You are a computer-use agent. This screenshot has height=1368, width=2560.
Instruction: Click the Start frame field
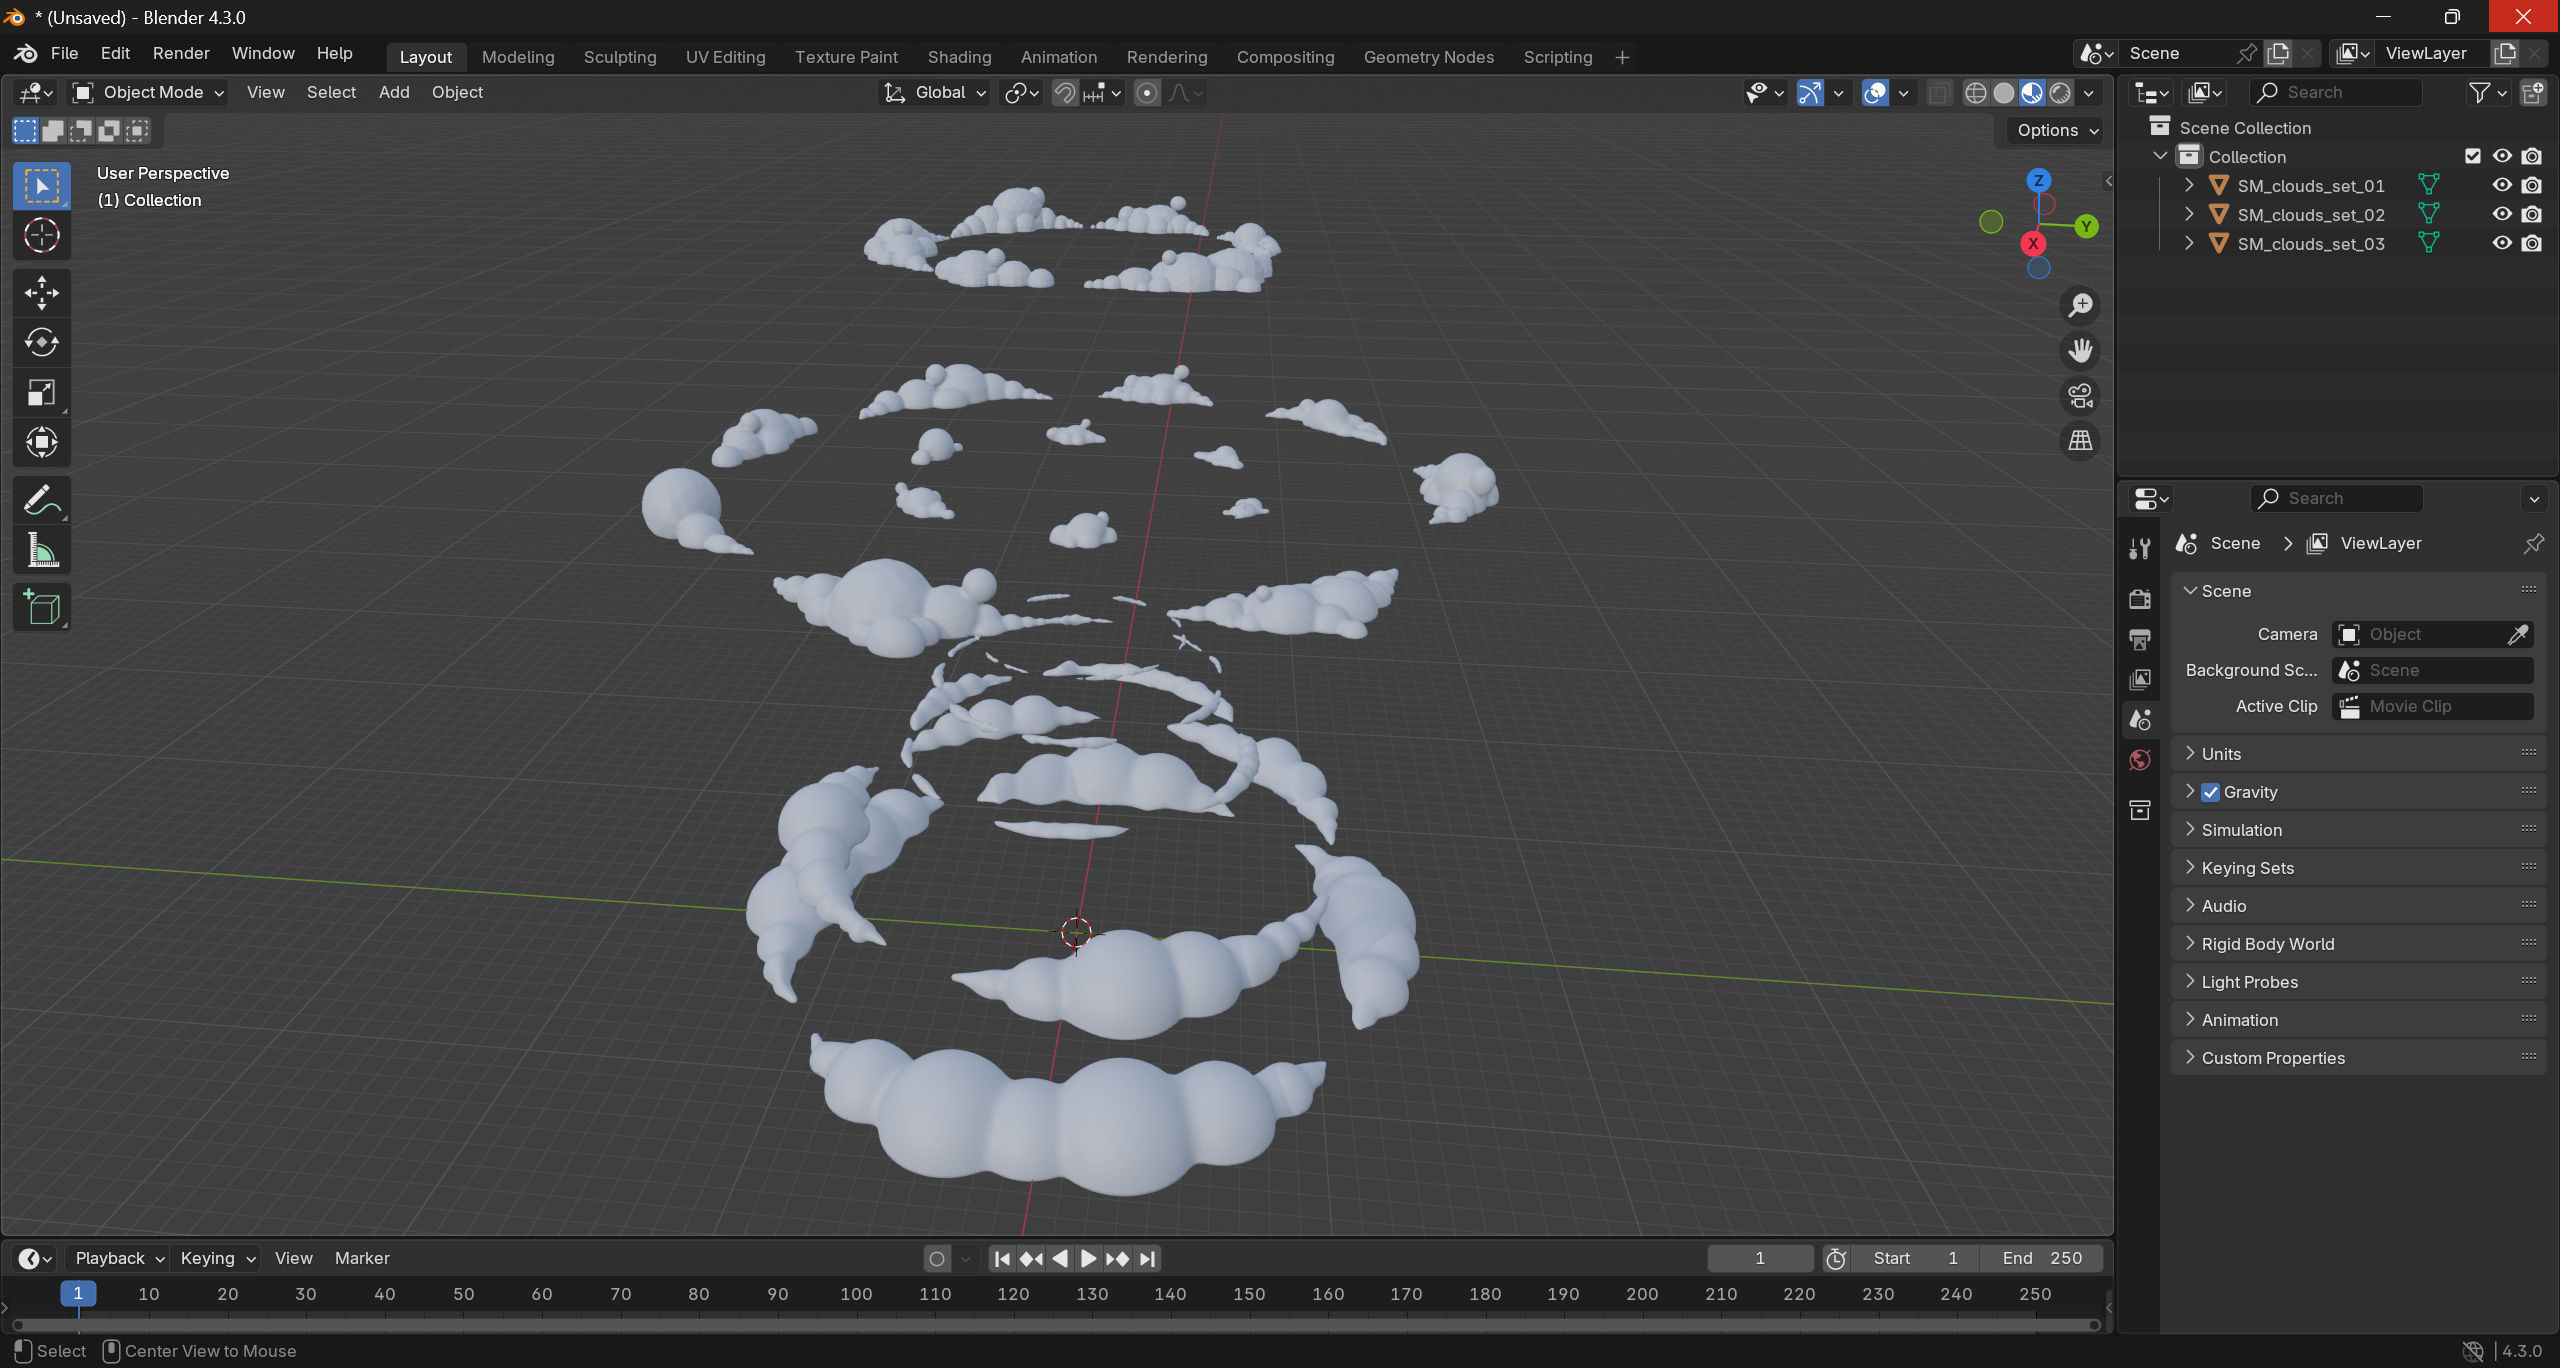(x=1915, y=1259)
